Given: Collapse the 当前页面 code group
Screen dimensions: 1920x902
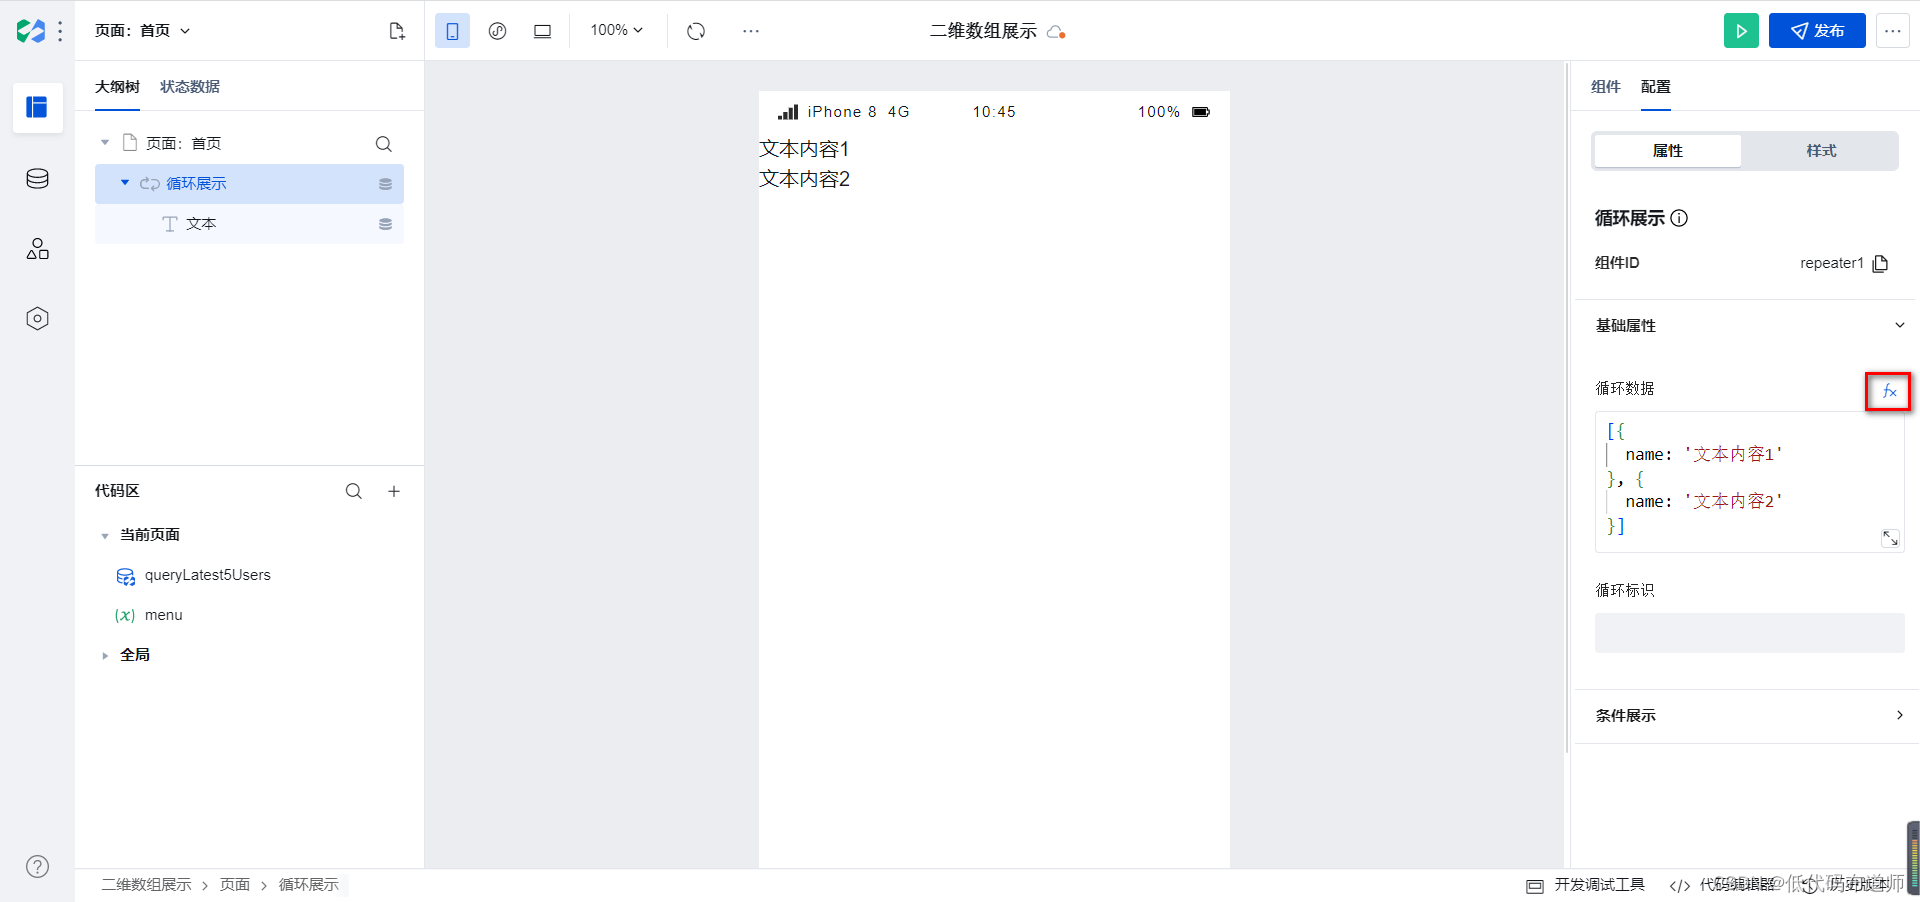Looking at the screenshot, I should click(105, 536).
